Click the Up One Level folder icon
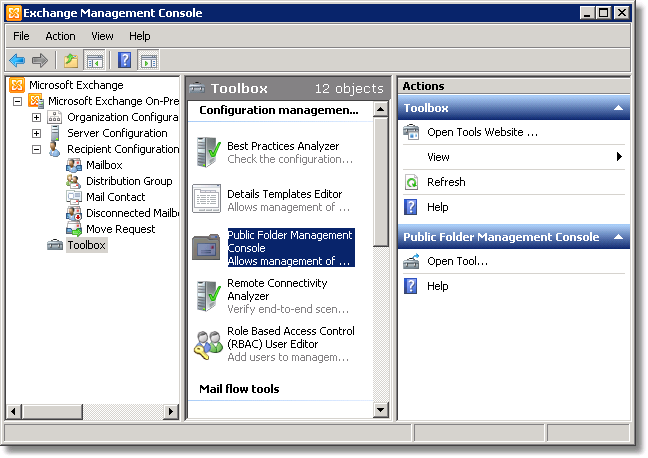The width and height of the screenshot is (648, 458). click(x=71, y=61)
